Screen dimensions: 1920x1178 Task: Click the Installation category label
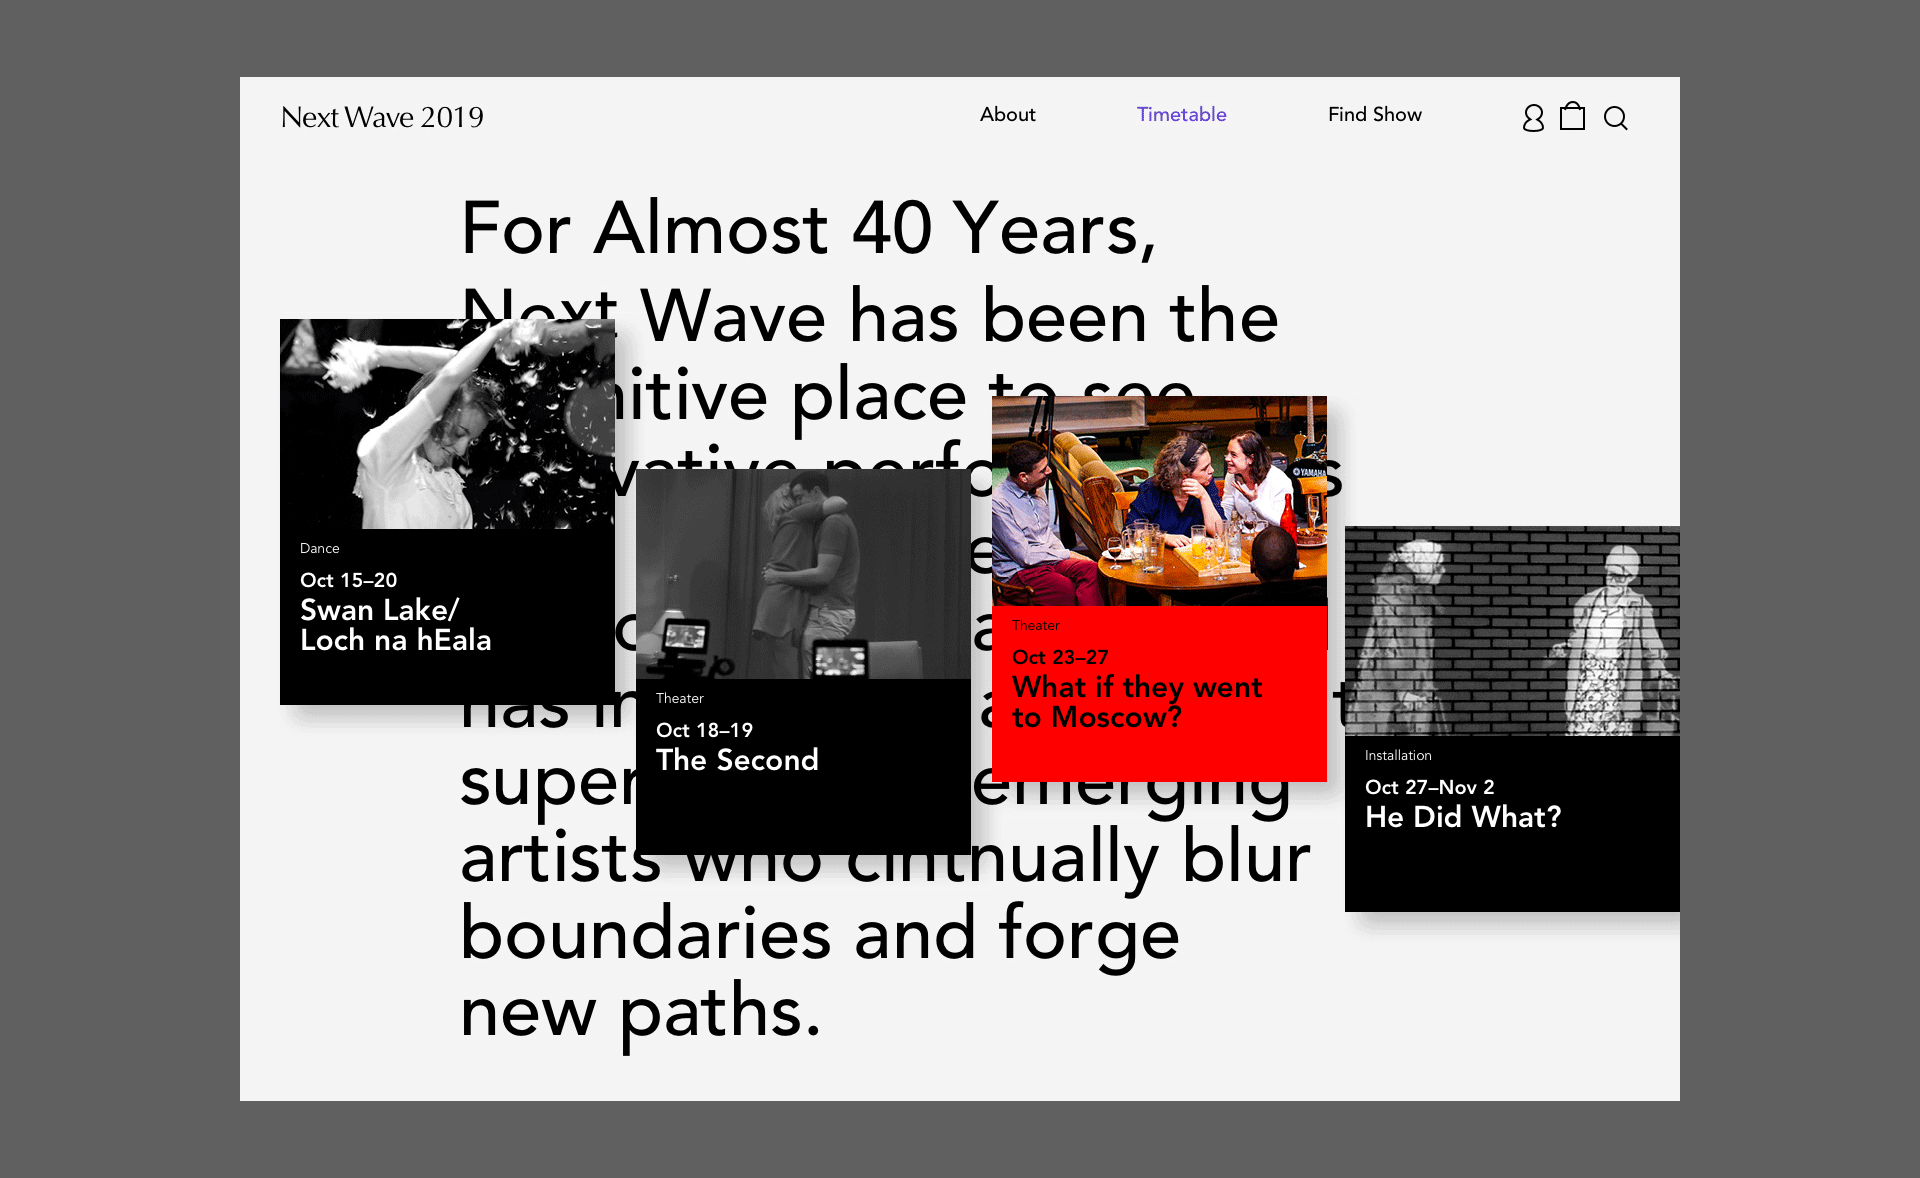pyautogui.click(x=1398, y=755)
